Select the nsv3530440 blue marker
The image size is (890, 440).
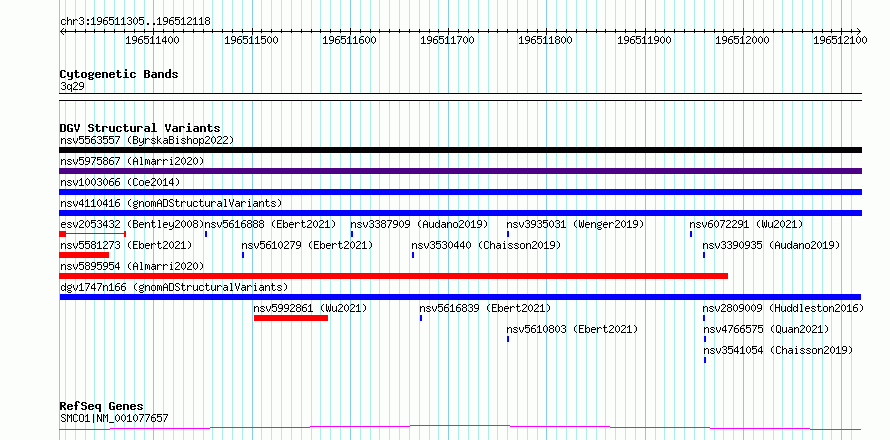(x=413, y=255)
